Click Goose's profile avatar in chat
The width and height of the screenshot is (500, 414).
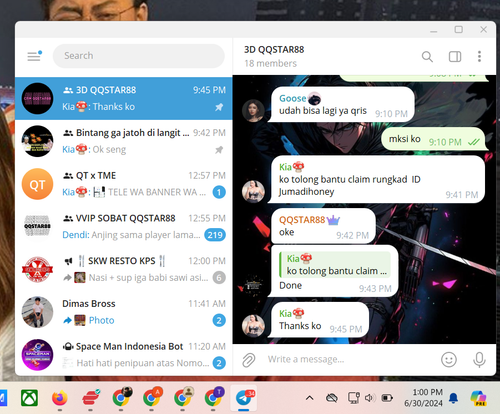[253, 110]
